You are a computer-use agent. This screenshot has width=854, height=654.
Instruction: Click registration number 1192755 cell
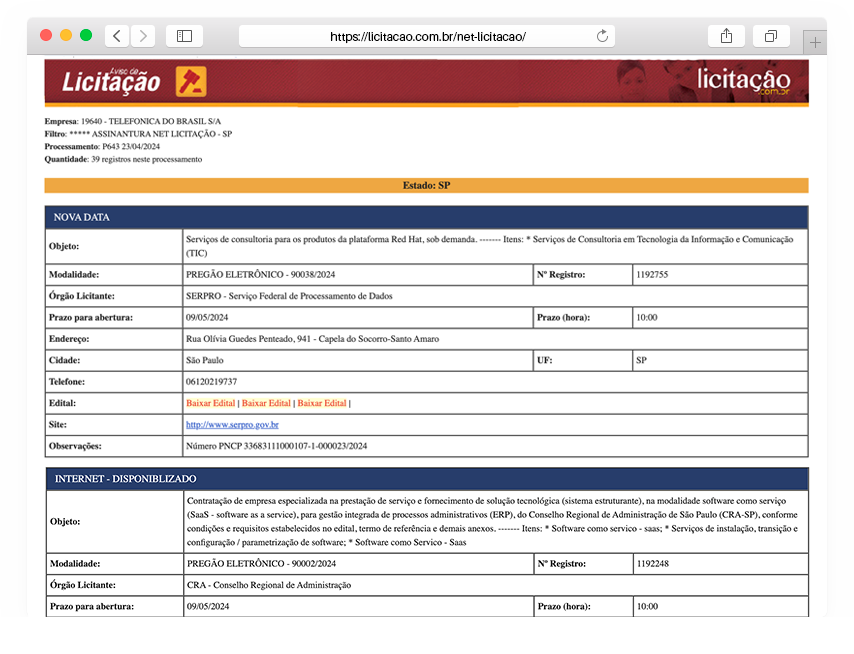tap(652, 274)
